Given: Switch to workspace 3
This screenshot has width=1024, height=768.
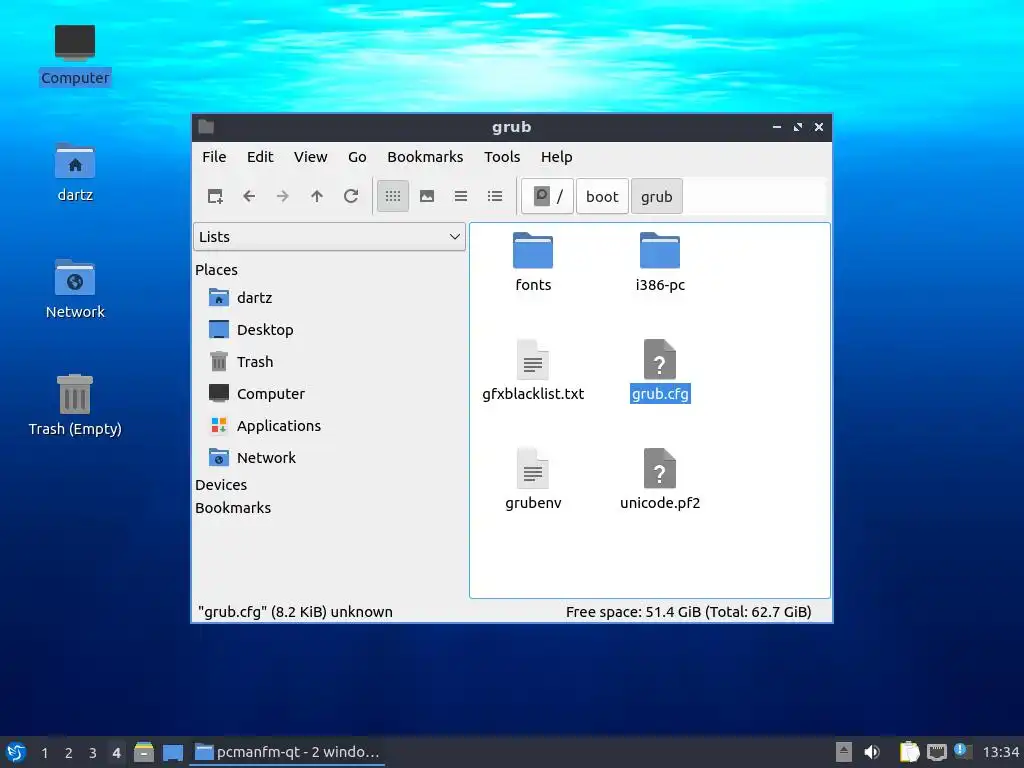Looking at the screenshot, I should click(93, 753).
